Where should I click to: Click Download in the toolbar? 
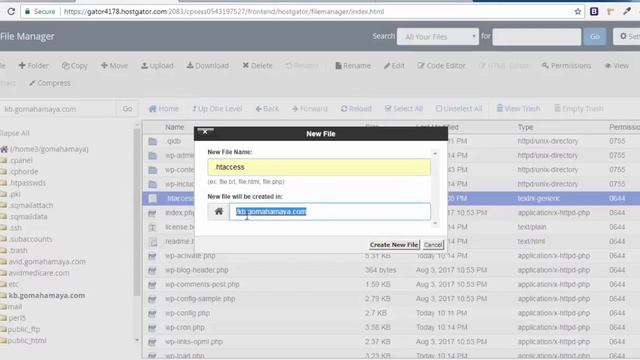pyautogui.click(x=208, y=66)
